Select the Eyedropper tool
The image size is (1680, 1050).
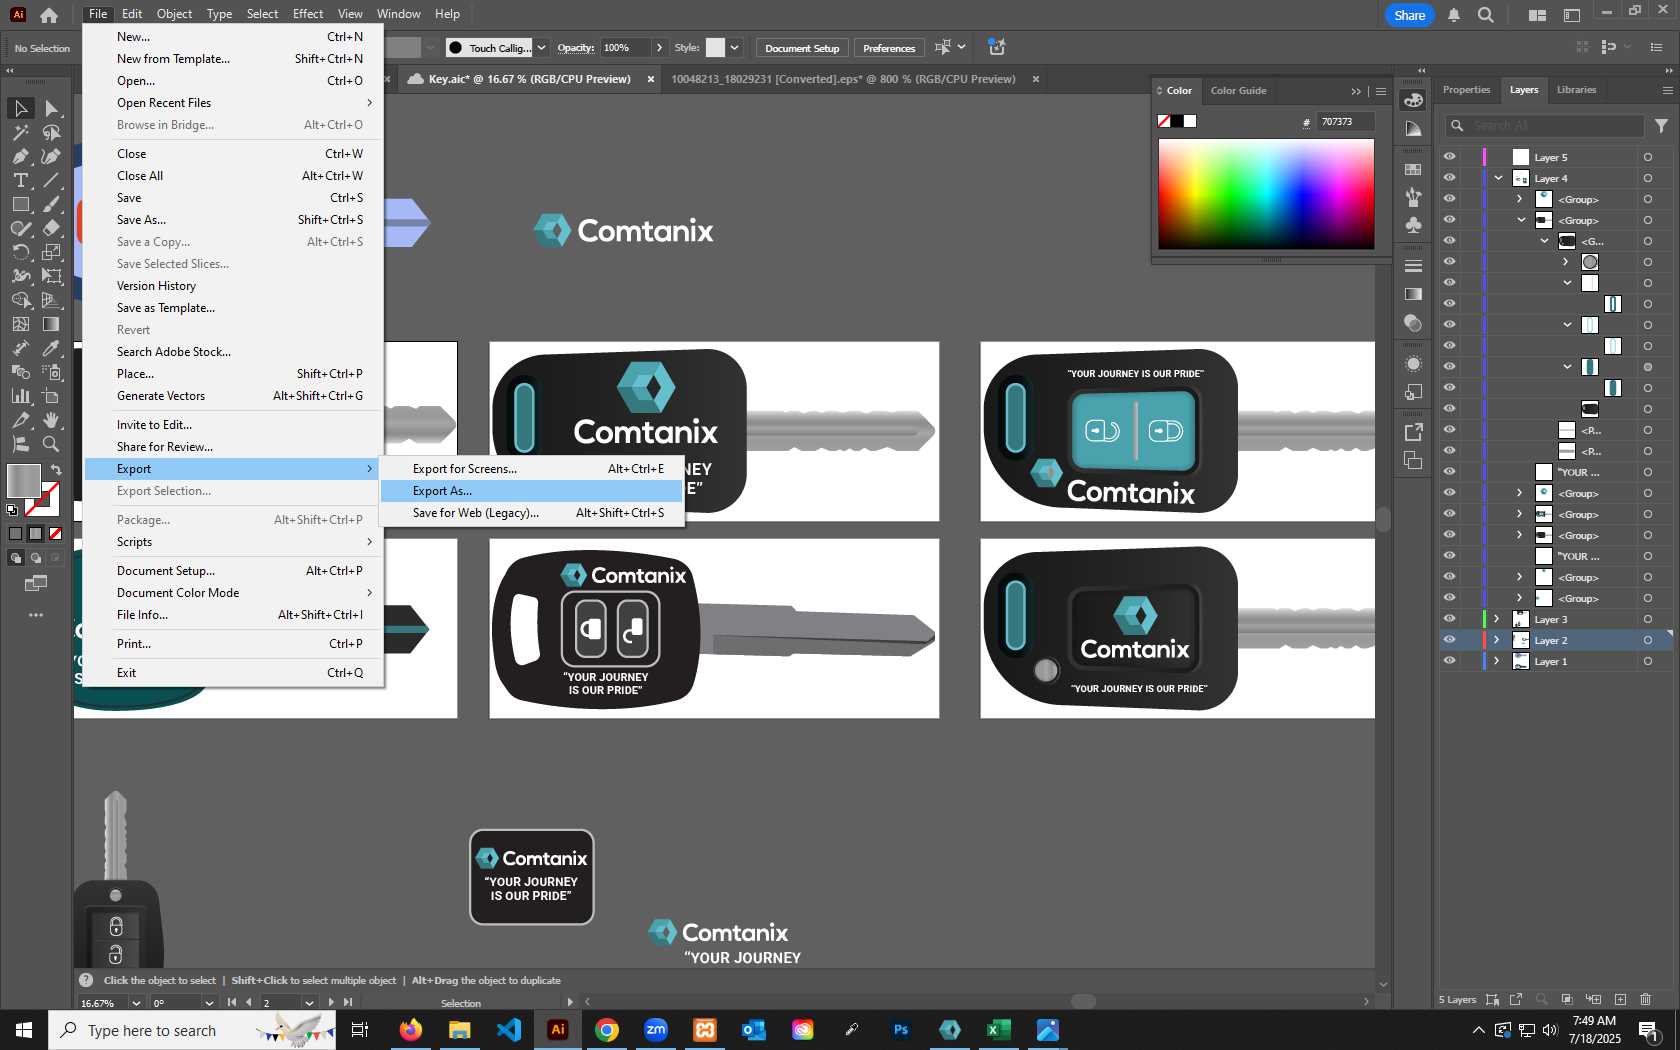[52, 348]
